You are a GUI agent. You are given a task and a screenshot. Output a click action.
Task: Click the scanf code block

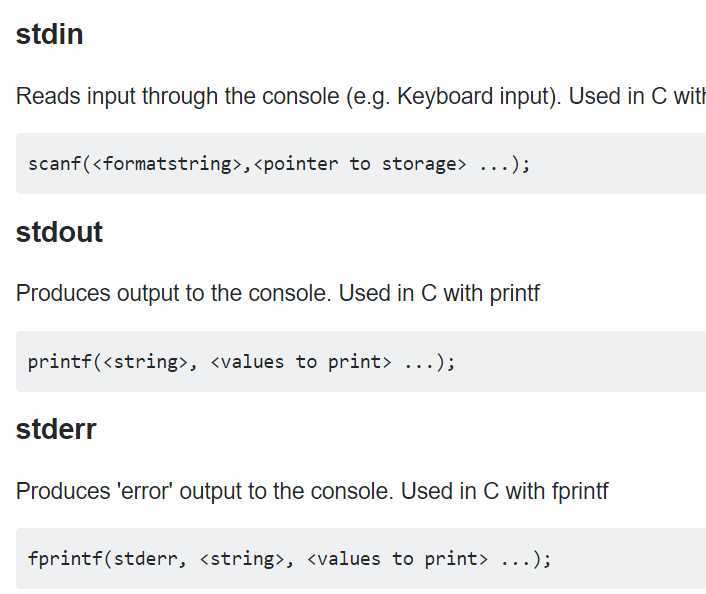click(x=361, y=163)
